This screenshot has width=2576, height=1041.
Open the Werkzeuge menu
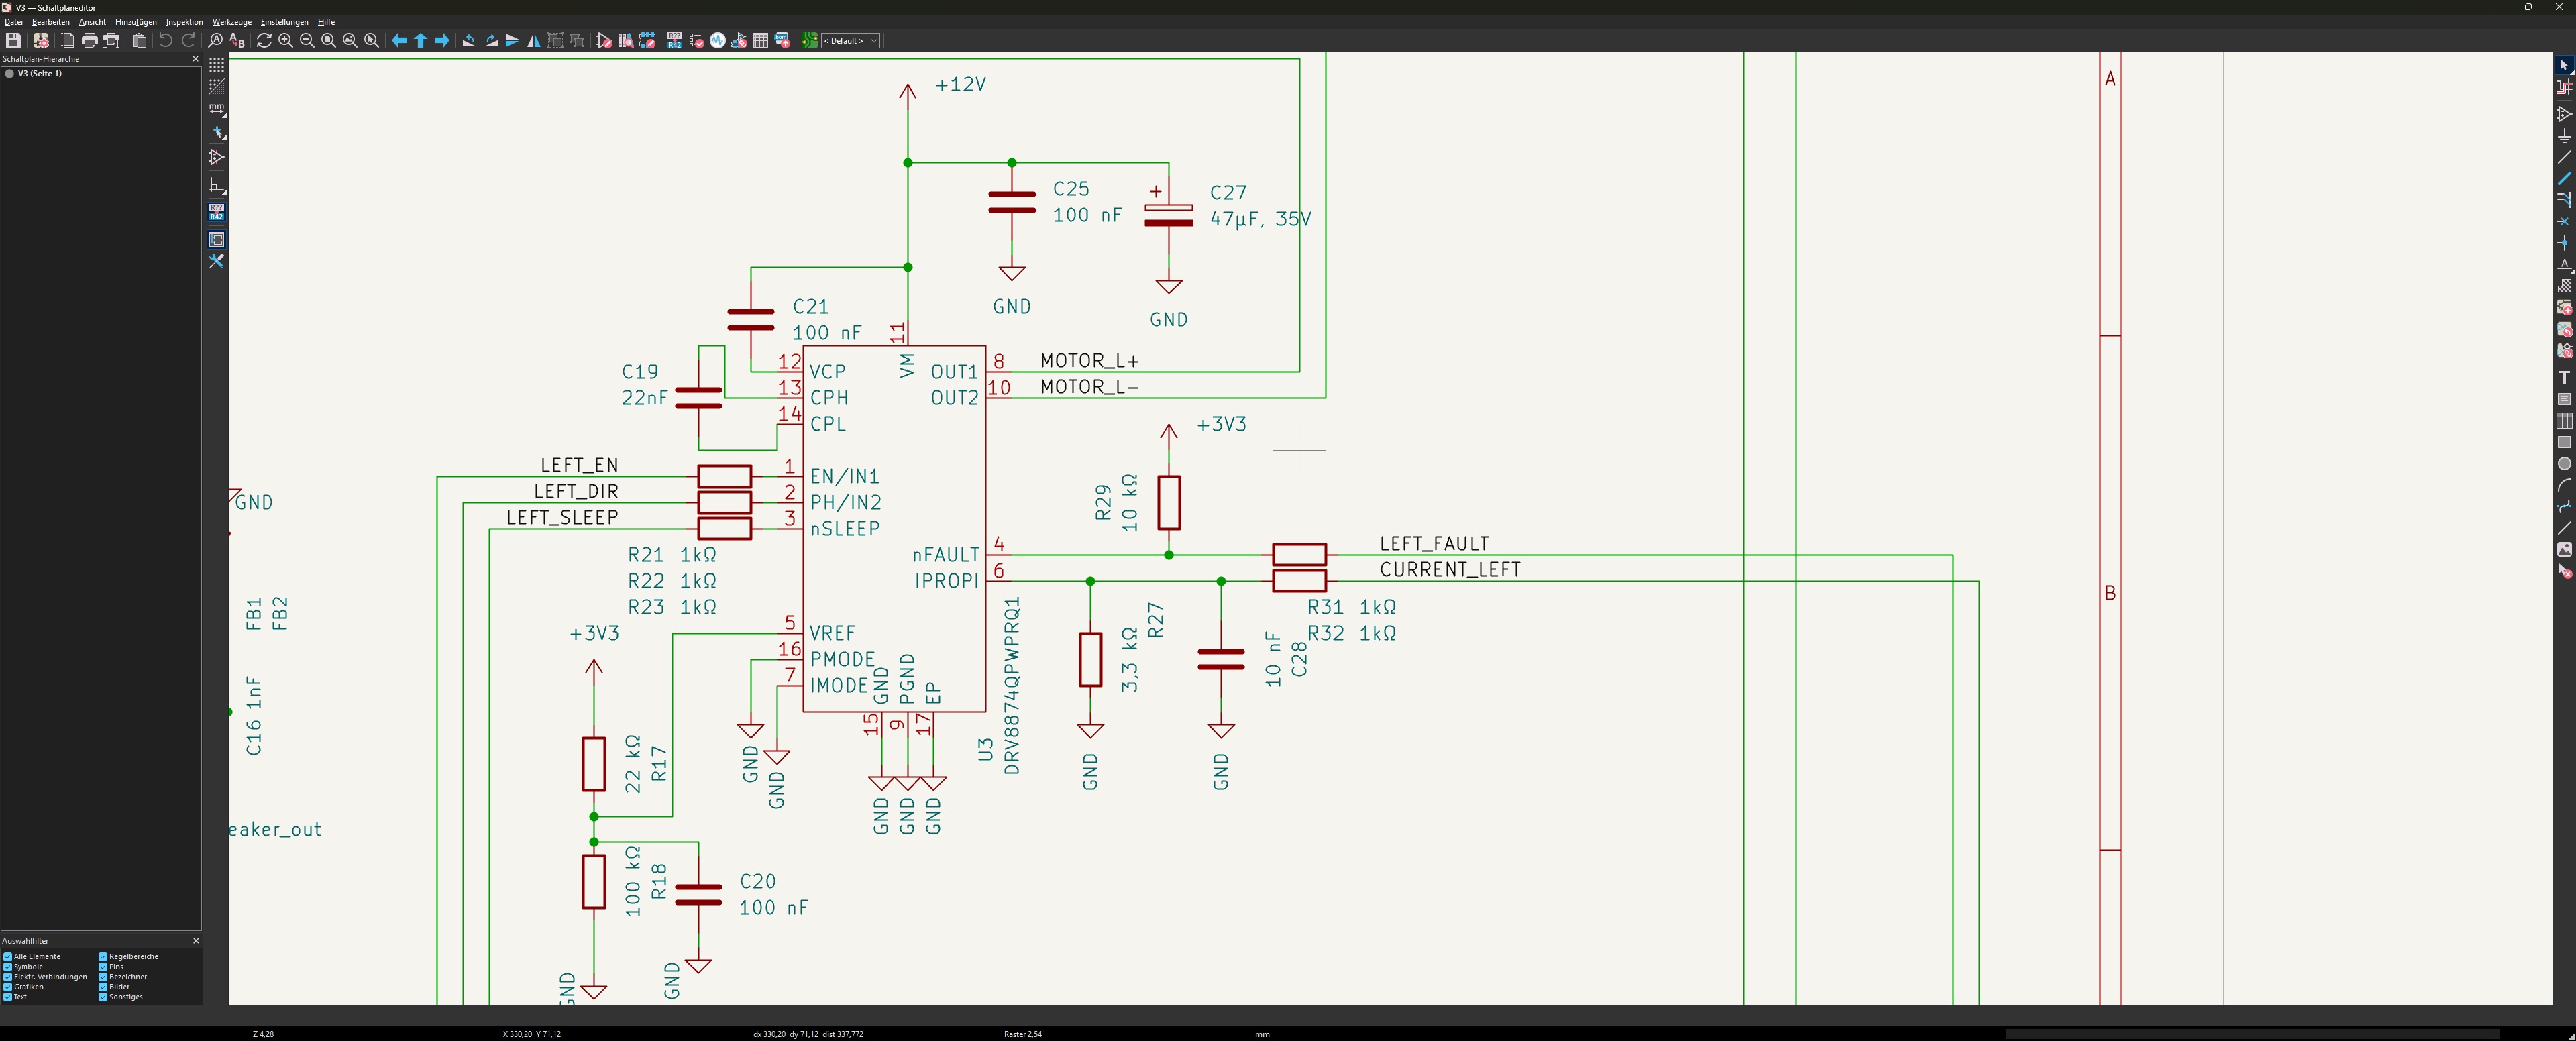(x=232, y=22)
